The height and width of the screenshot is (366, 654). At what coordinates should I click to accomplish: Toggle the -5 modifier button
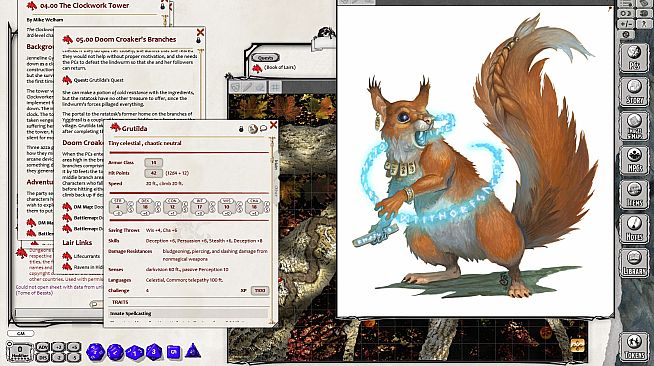[x=73, y=357]
